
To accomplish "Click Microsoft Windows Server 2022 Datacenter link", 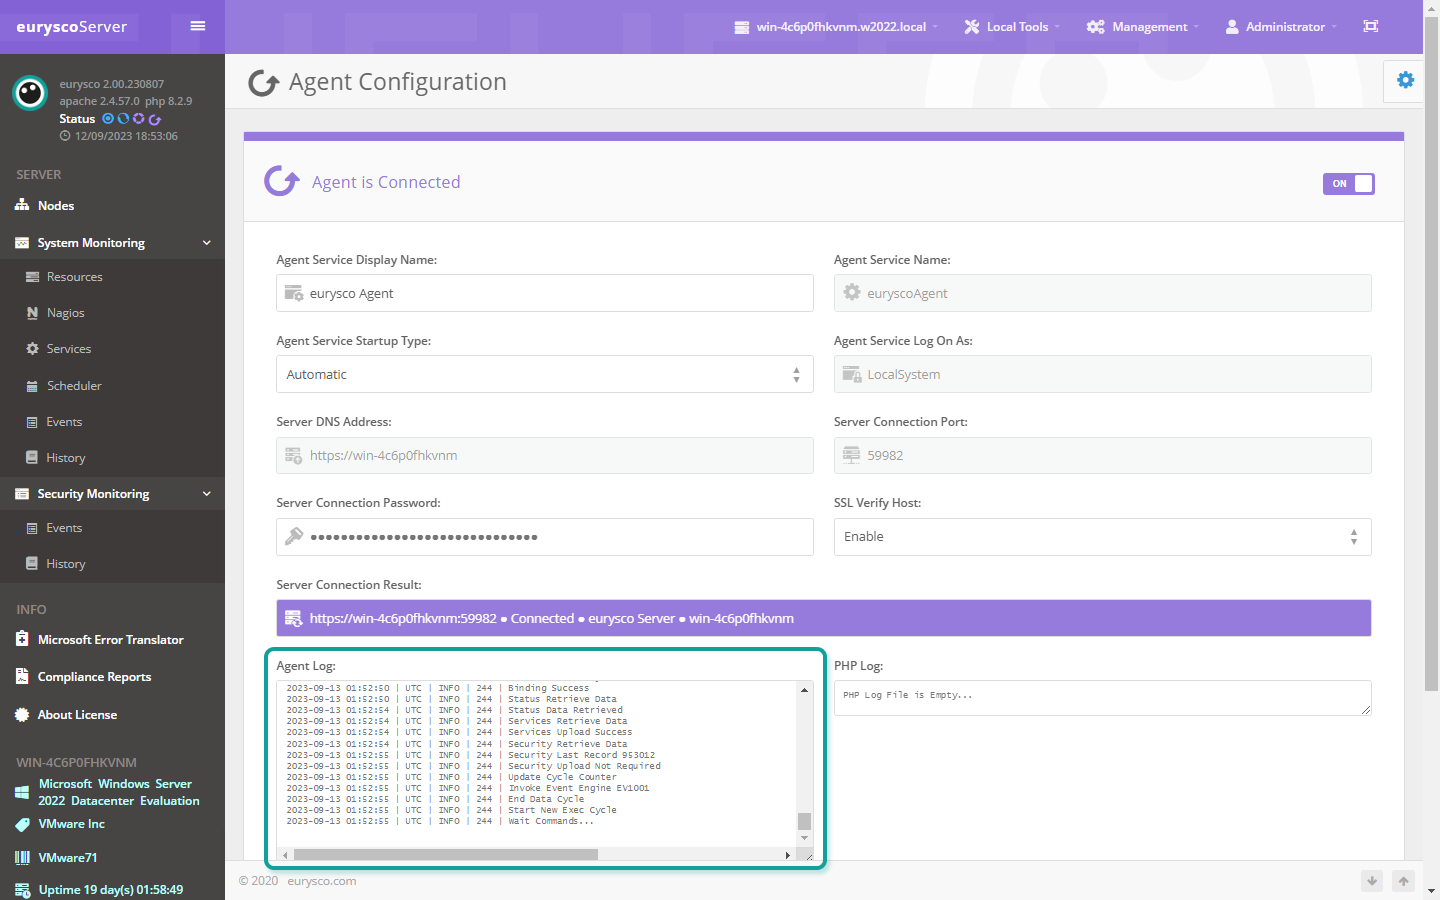I will pos(119,792).
